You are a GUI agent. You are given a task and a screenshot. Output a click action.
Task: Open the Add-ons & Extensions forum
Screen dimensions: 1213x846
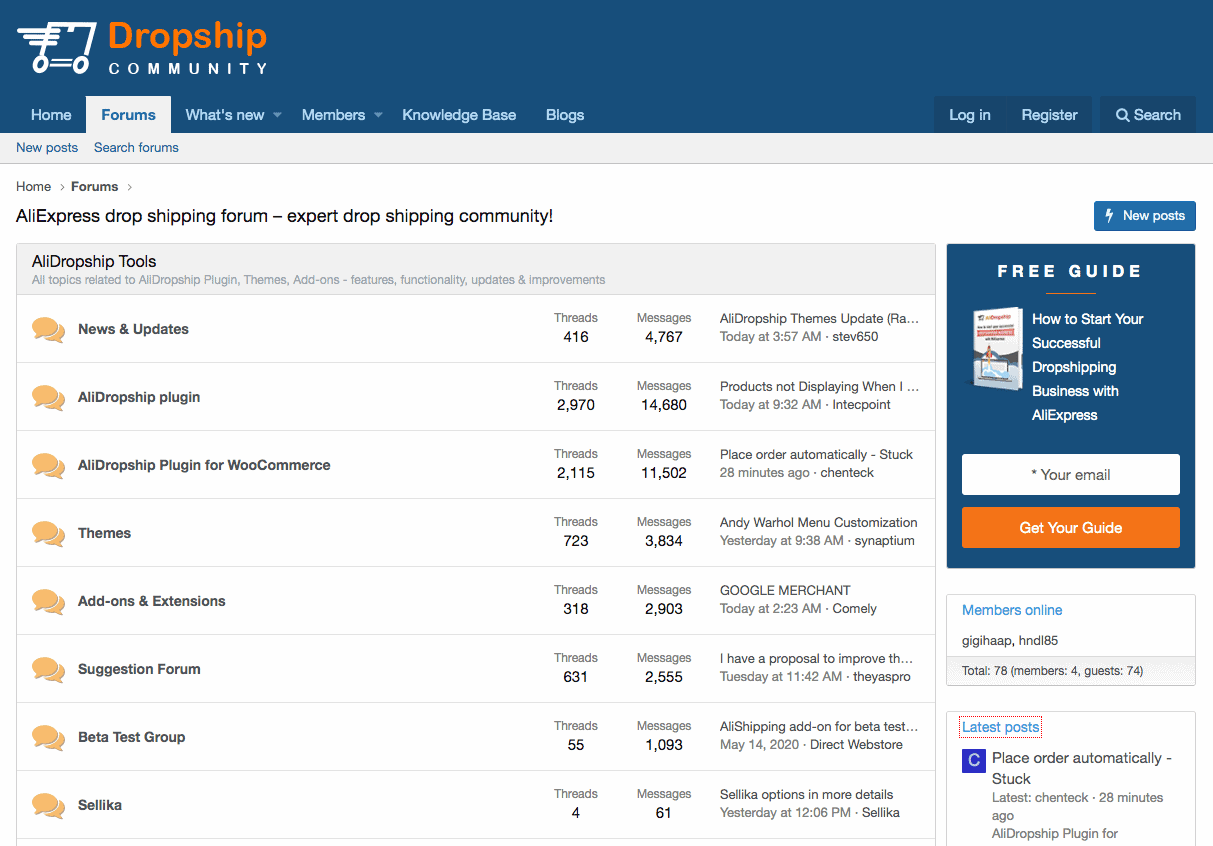152,601
